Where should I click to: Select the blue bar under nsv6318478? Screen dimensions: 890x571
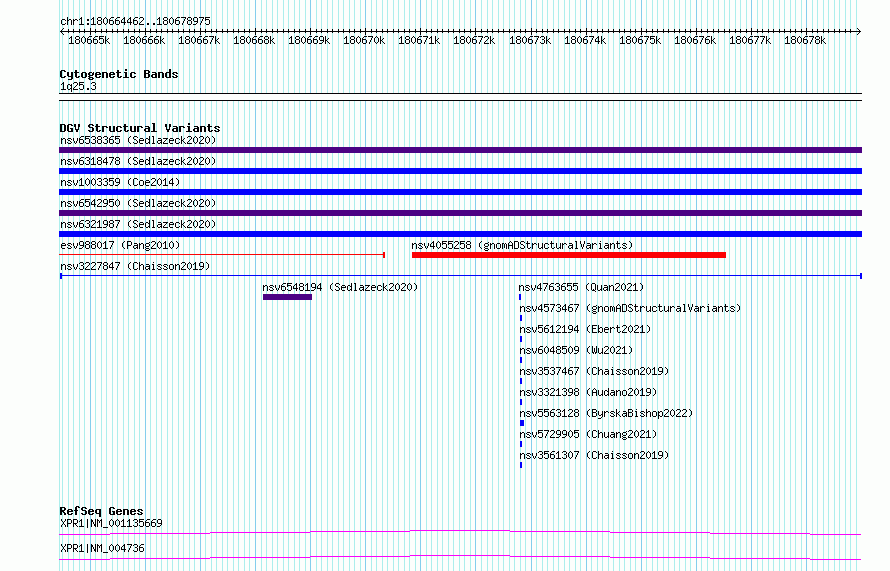pyautogui.click(x=460, y=171)
